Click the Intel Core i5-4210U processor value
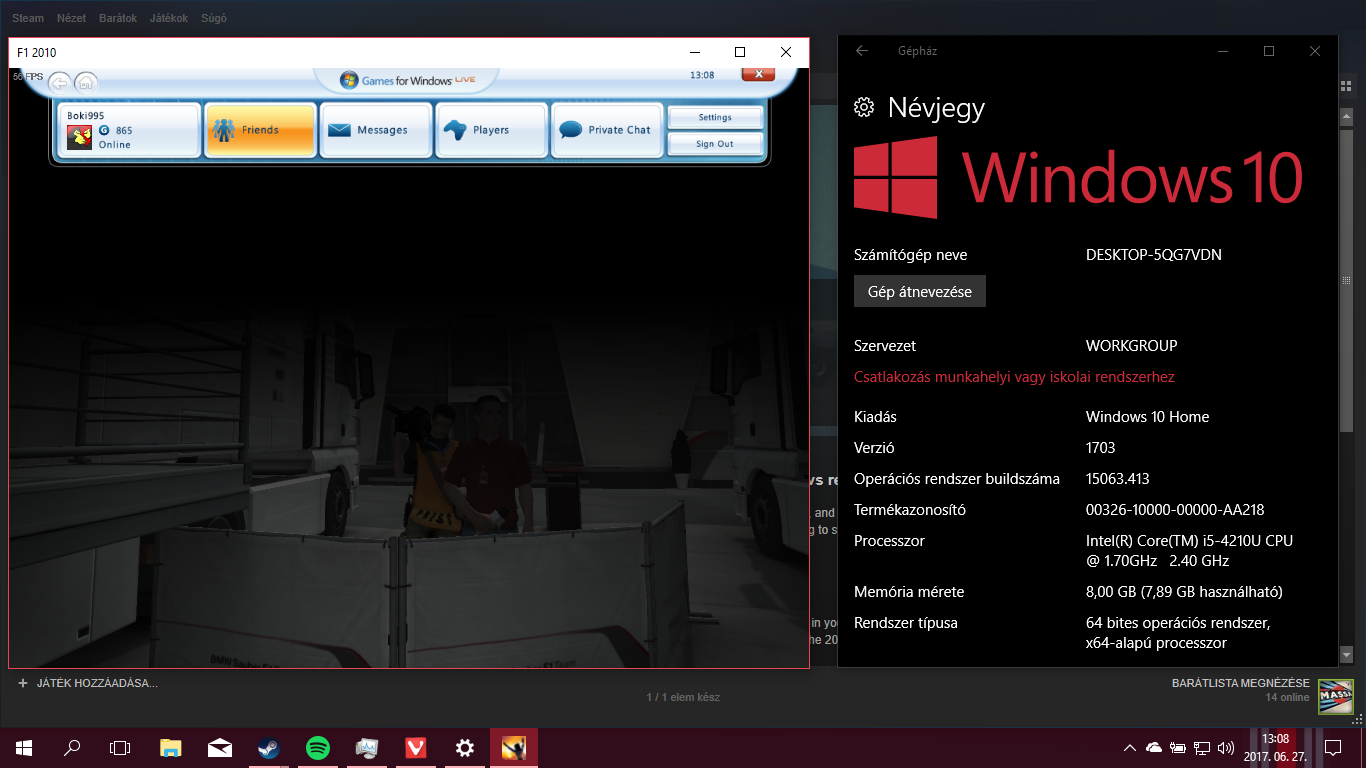The height and width of the screenshot is (768, 1366). tap(1189, 551)
